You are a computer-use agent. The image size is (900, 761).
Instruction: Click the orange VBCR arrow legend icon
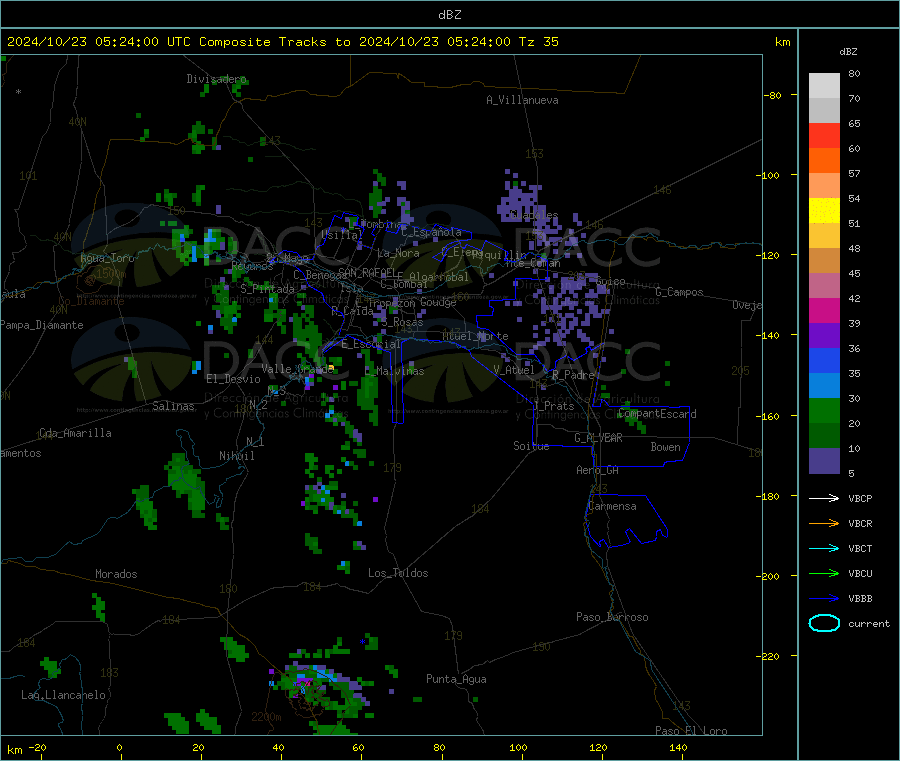pos(824,523)
